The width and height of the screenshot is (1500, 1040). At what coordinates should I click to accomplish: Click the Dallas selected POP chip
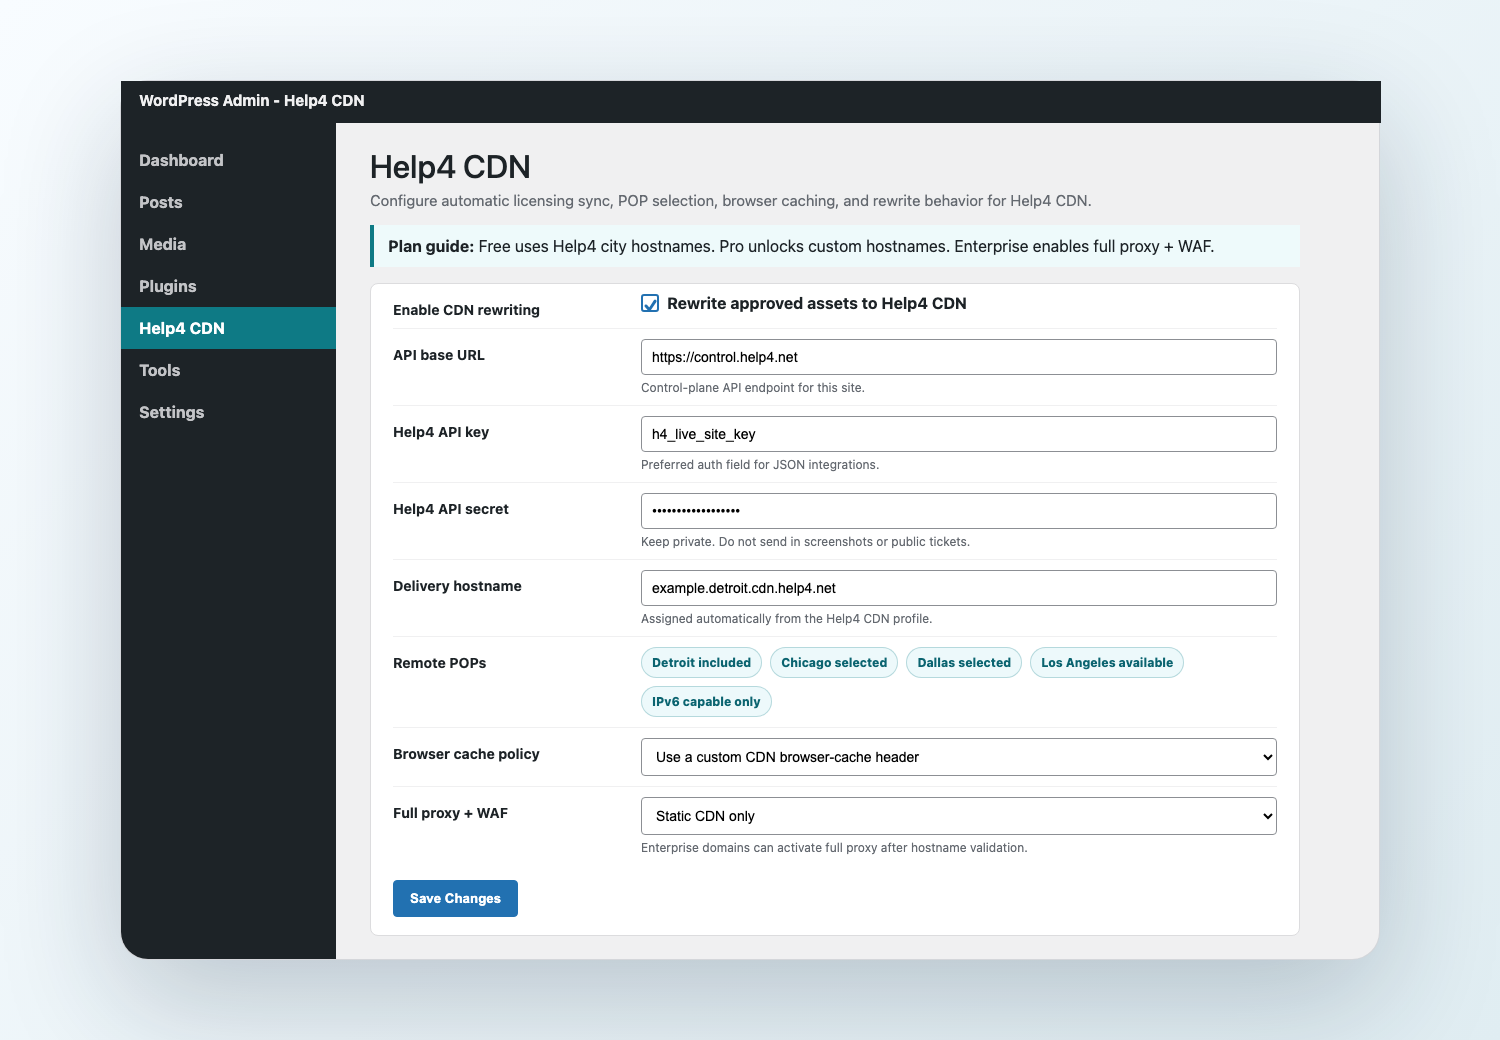point(964,662)
